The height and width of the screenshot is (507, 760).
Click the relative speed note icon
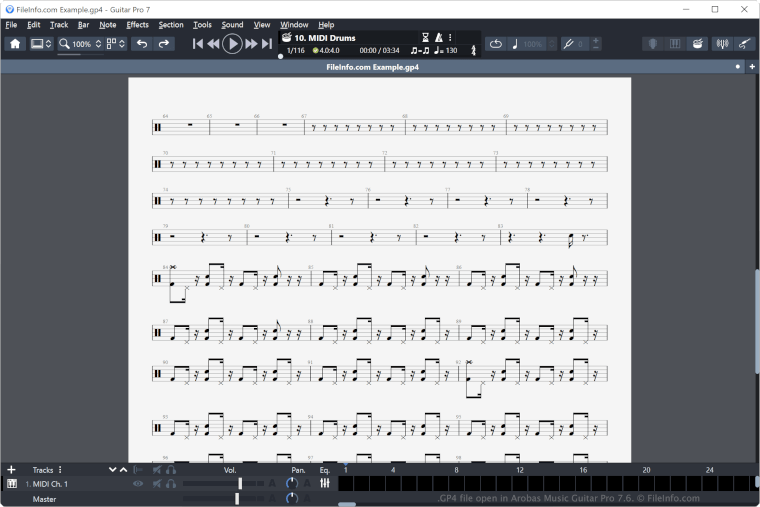pyautogui.click(x=515, y=44)
